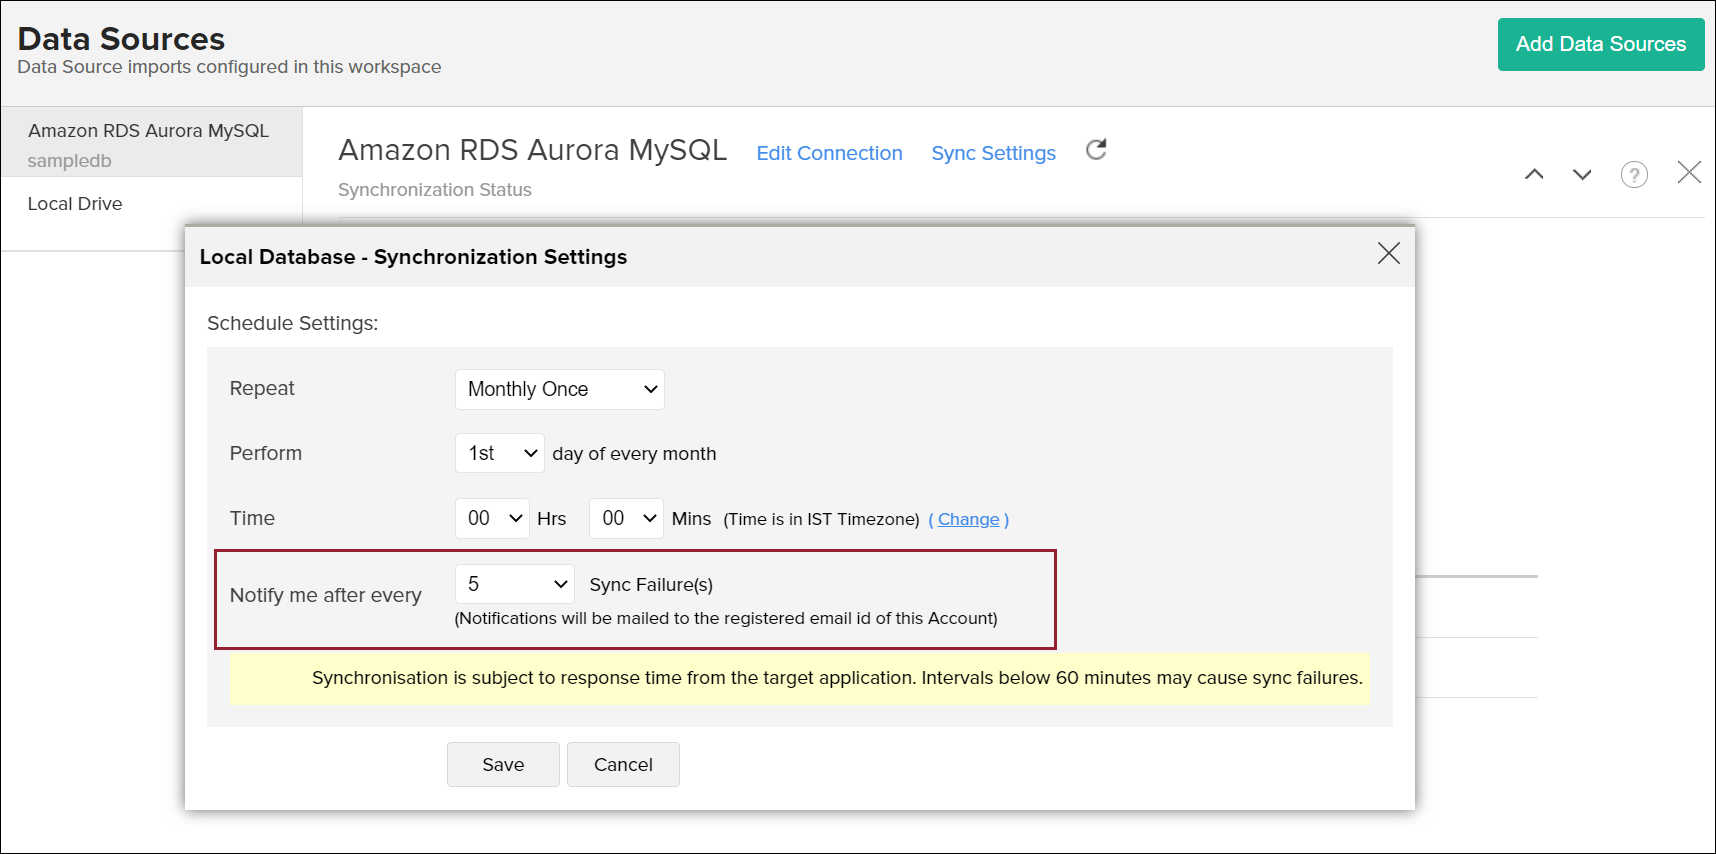The height and width of the screenshot is (854, 1716).
Task: Open the Mins time dropdown
Action: [626, 518]
